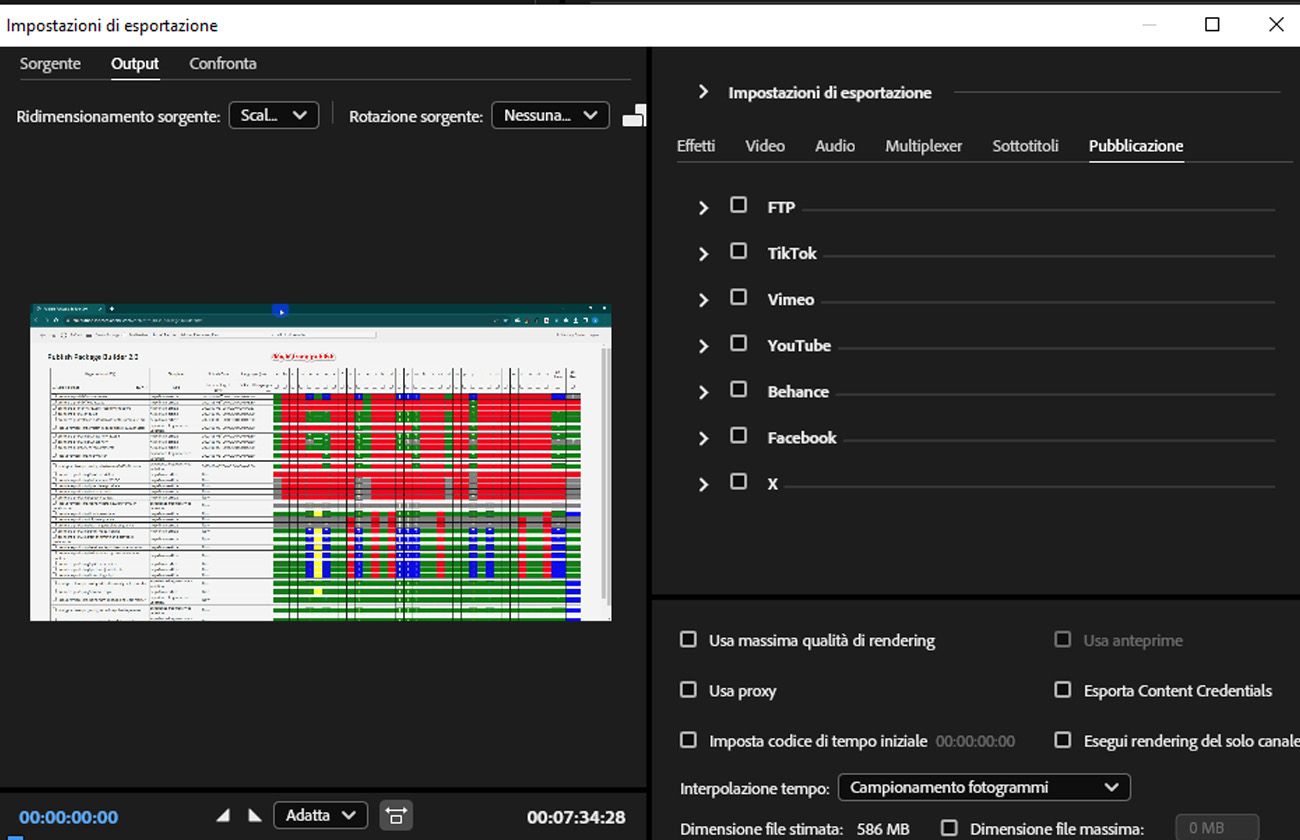Enable the TikTok publish checkbox
The image size is (1300, 840).
[739, 251]
